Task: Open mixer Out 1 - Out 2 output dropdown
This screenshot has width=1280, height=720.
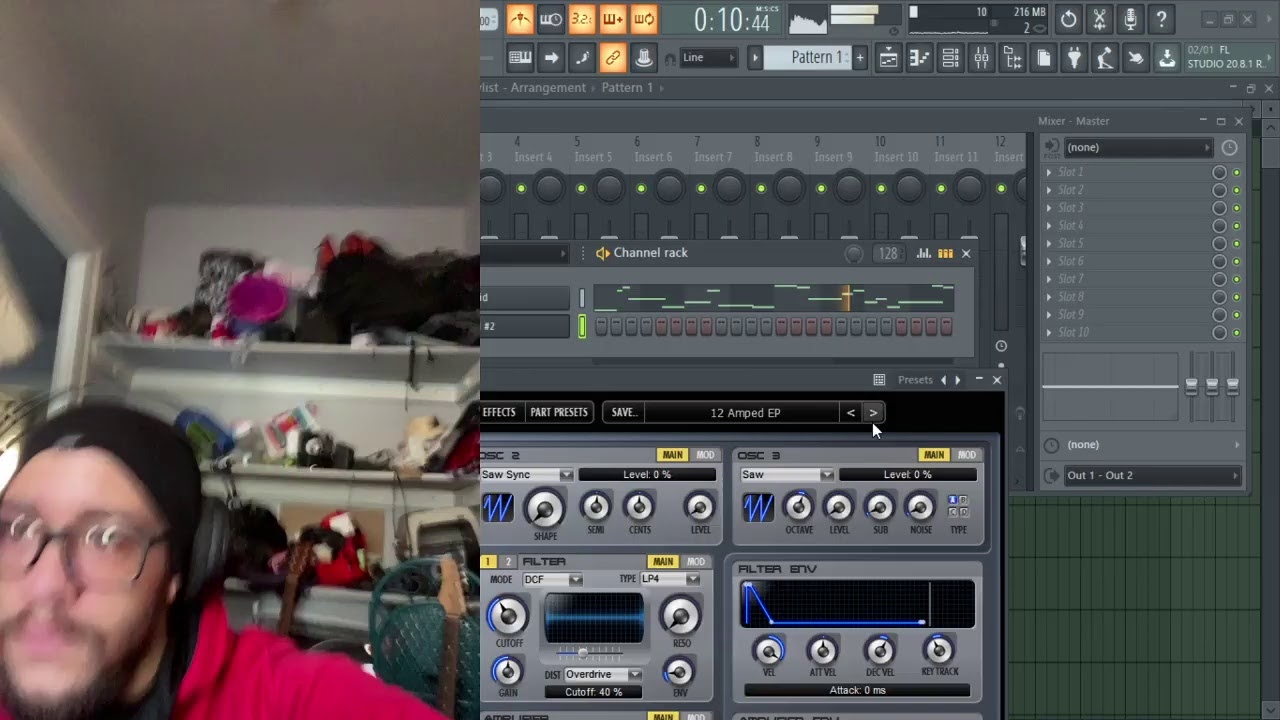Action: point(1150,476)
